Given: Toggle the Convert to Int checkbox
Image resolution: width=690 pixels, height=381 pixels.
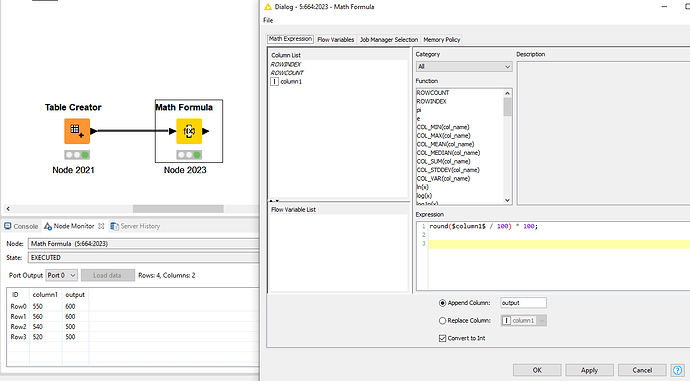Looking at the screenshot, I should (442, 338).
